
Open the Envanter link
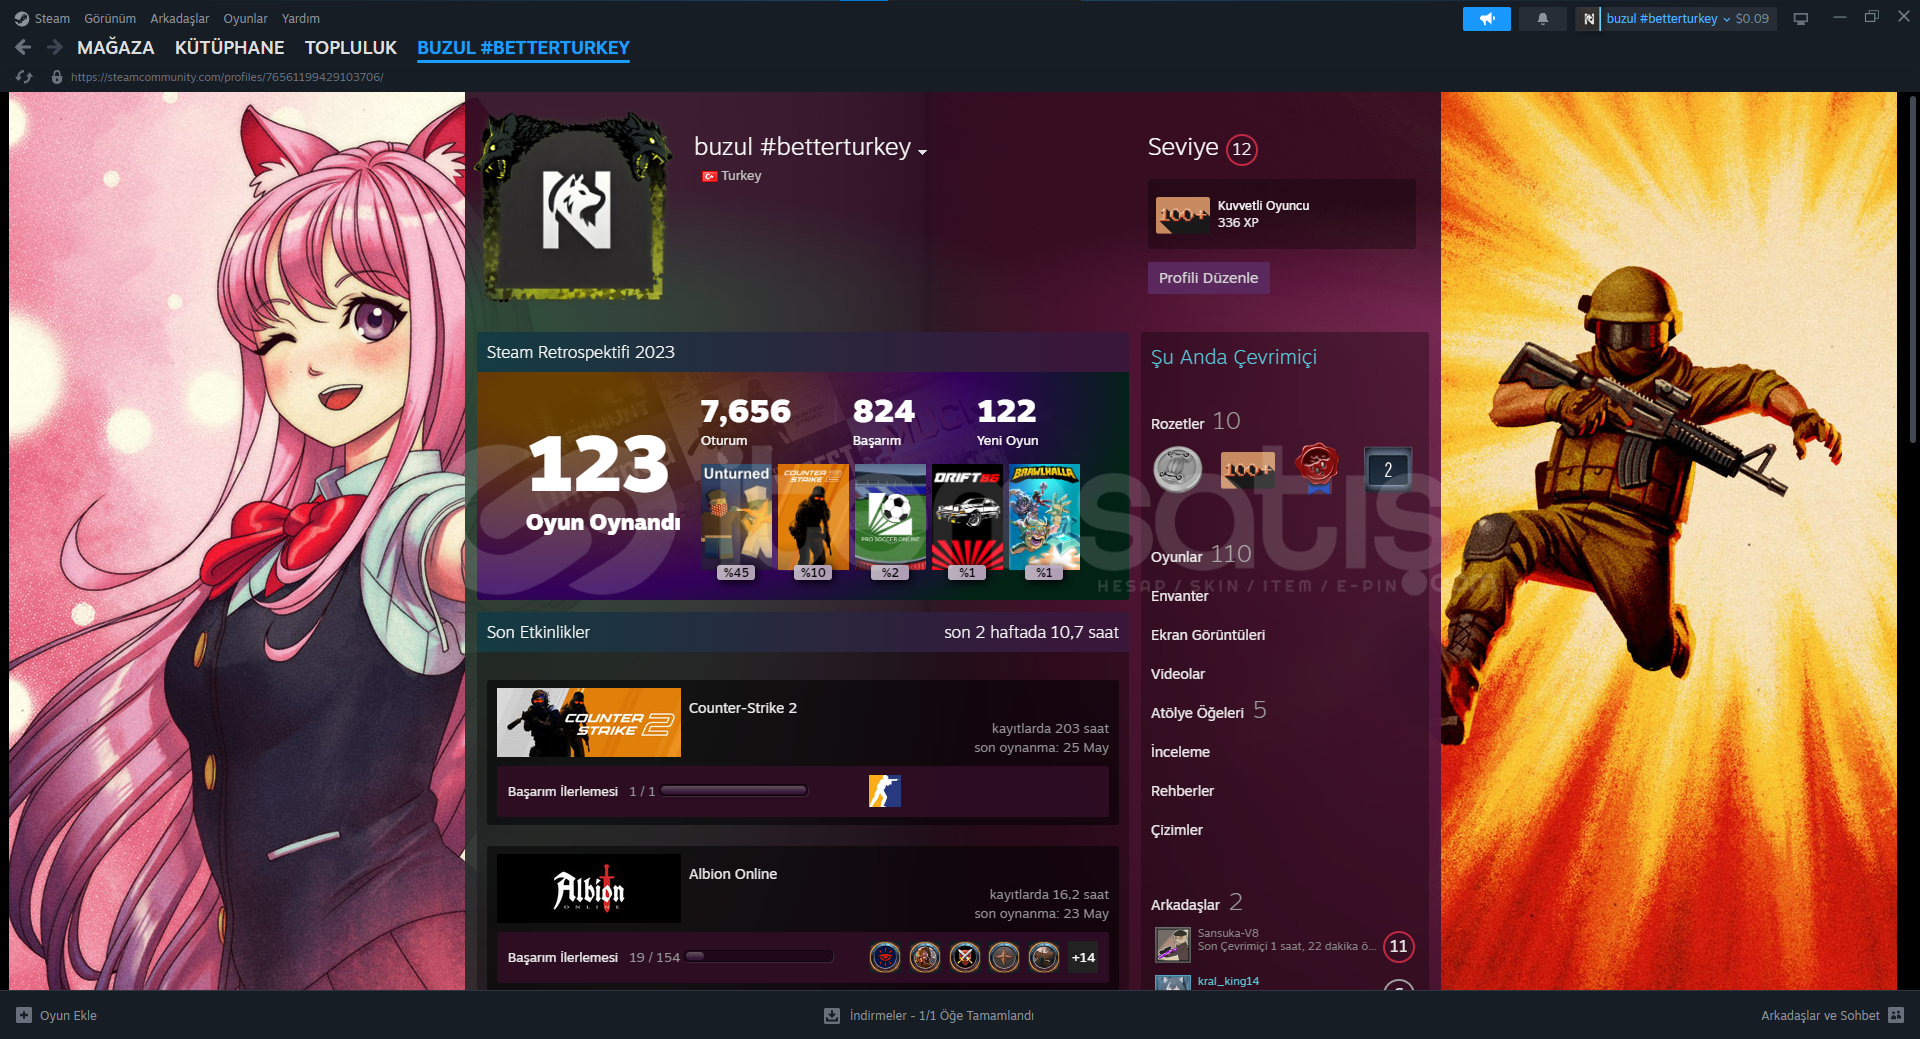1180,596
